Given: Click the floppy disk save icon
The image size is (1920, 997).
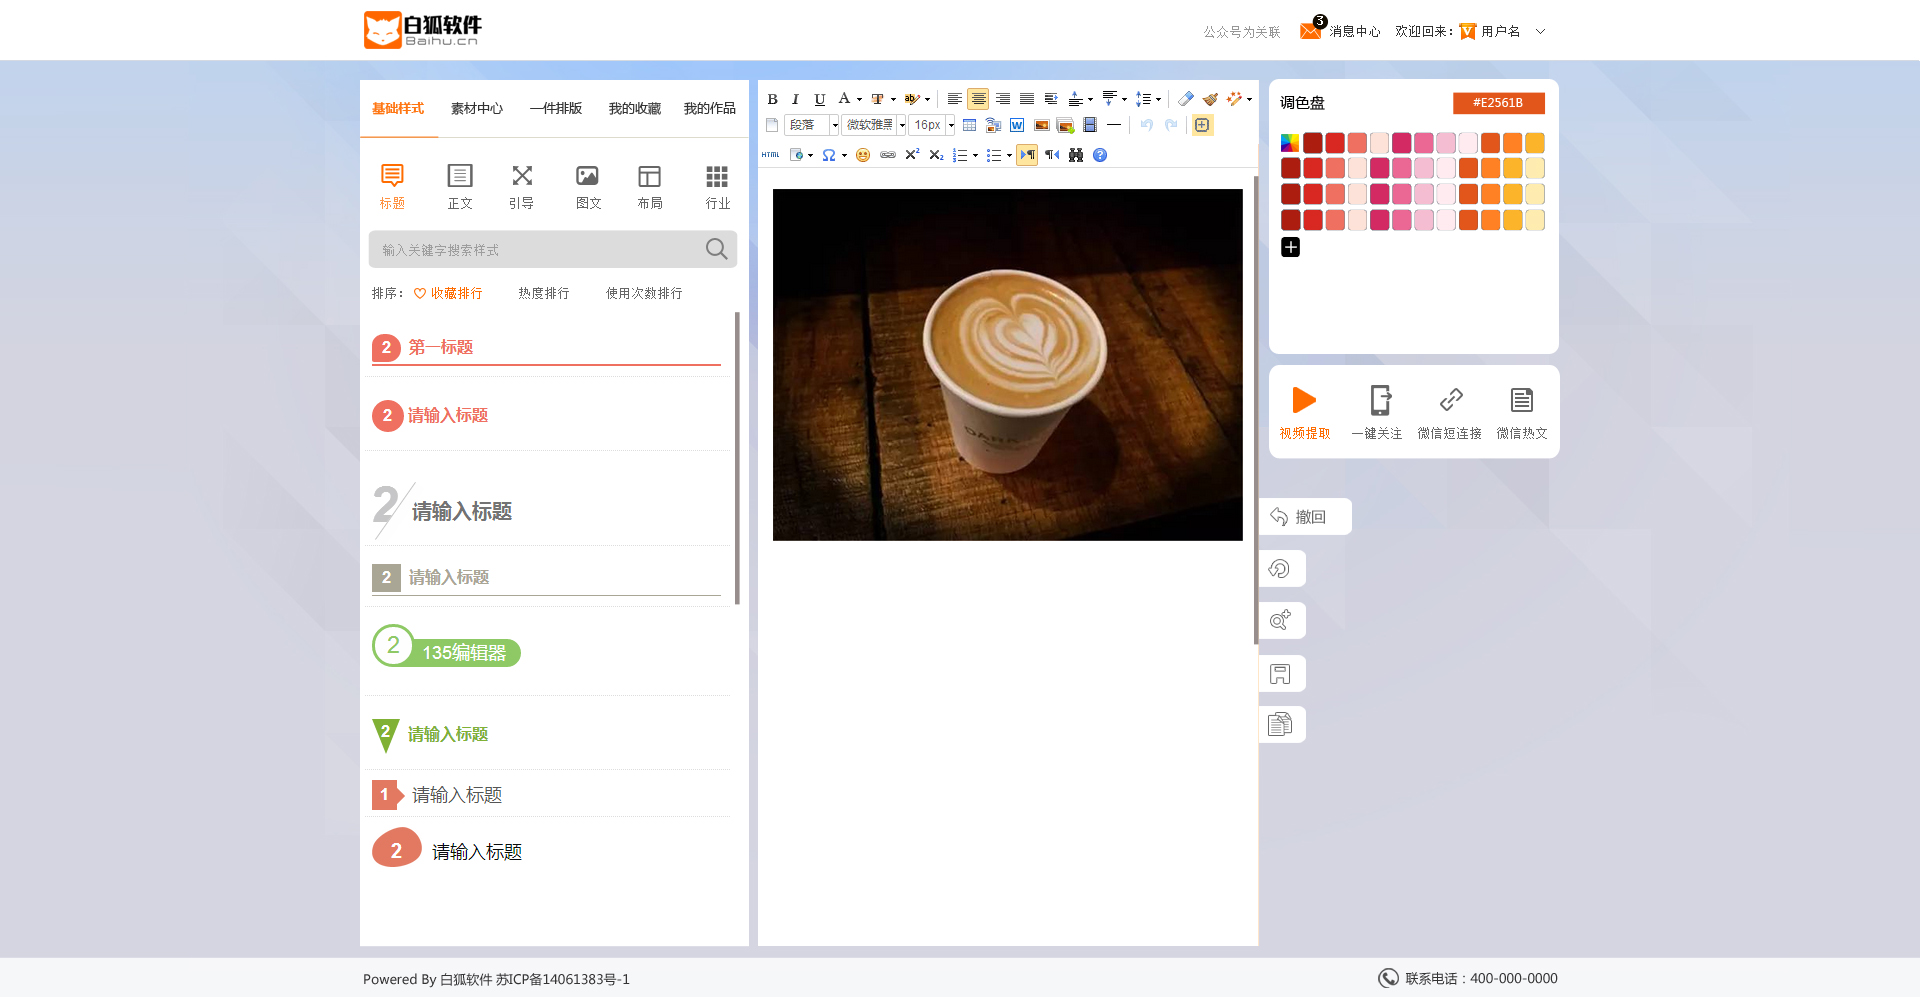Looking at the screenshot, I should click(1280, 674).
